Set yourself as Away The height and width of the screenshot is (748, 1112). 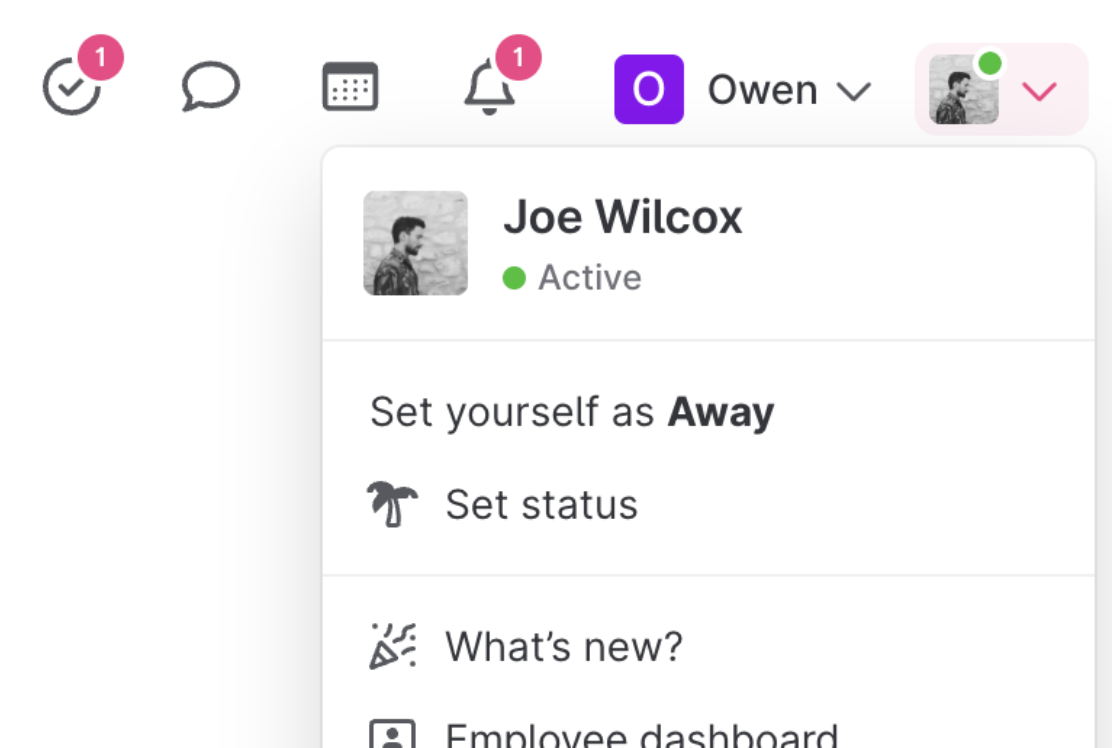572,412
